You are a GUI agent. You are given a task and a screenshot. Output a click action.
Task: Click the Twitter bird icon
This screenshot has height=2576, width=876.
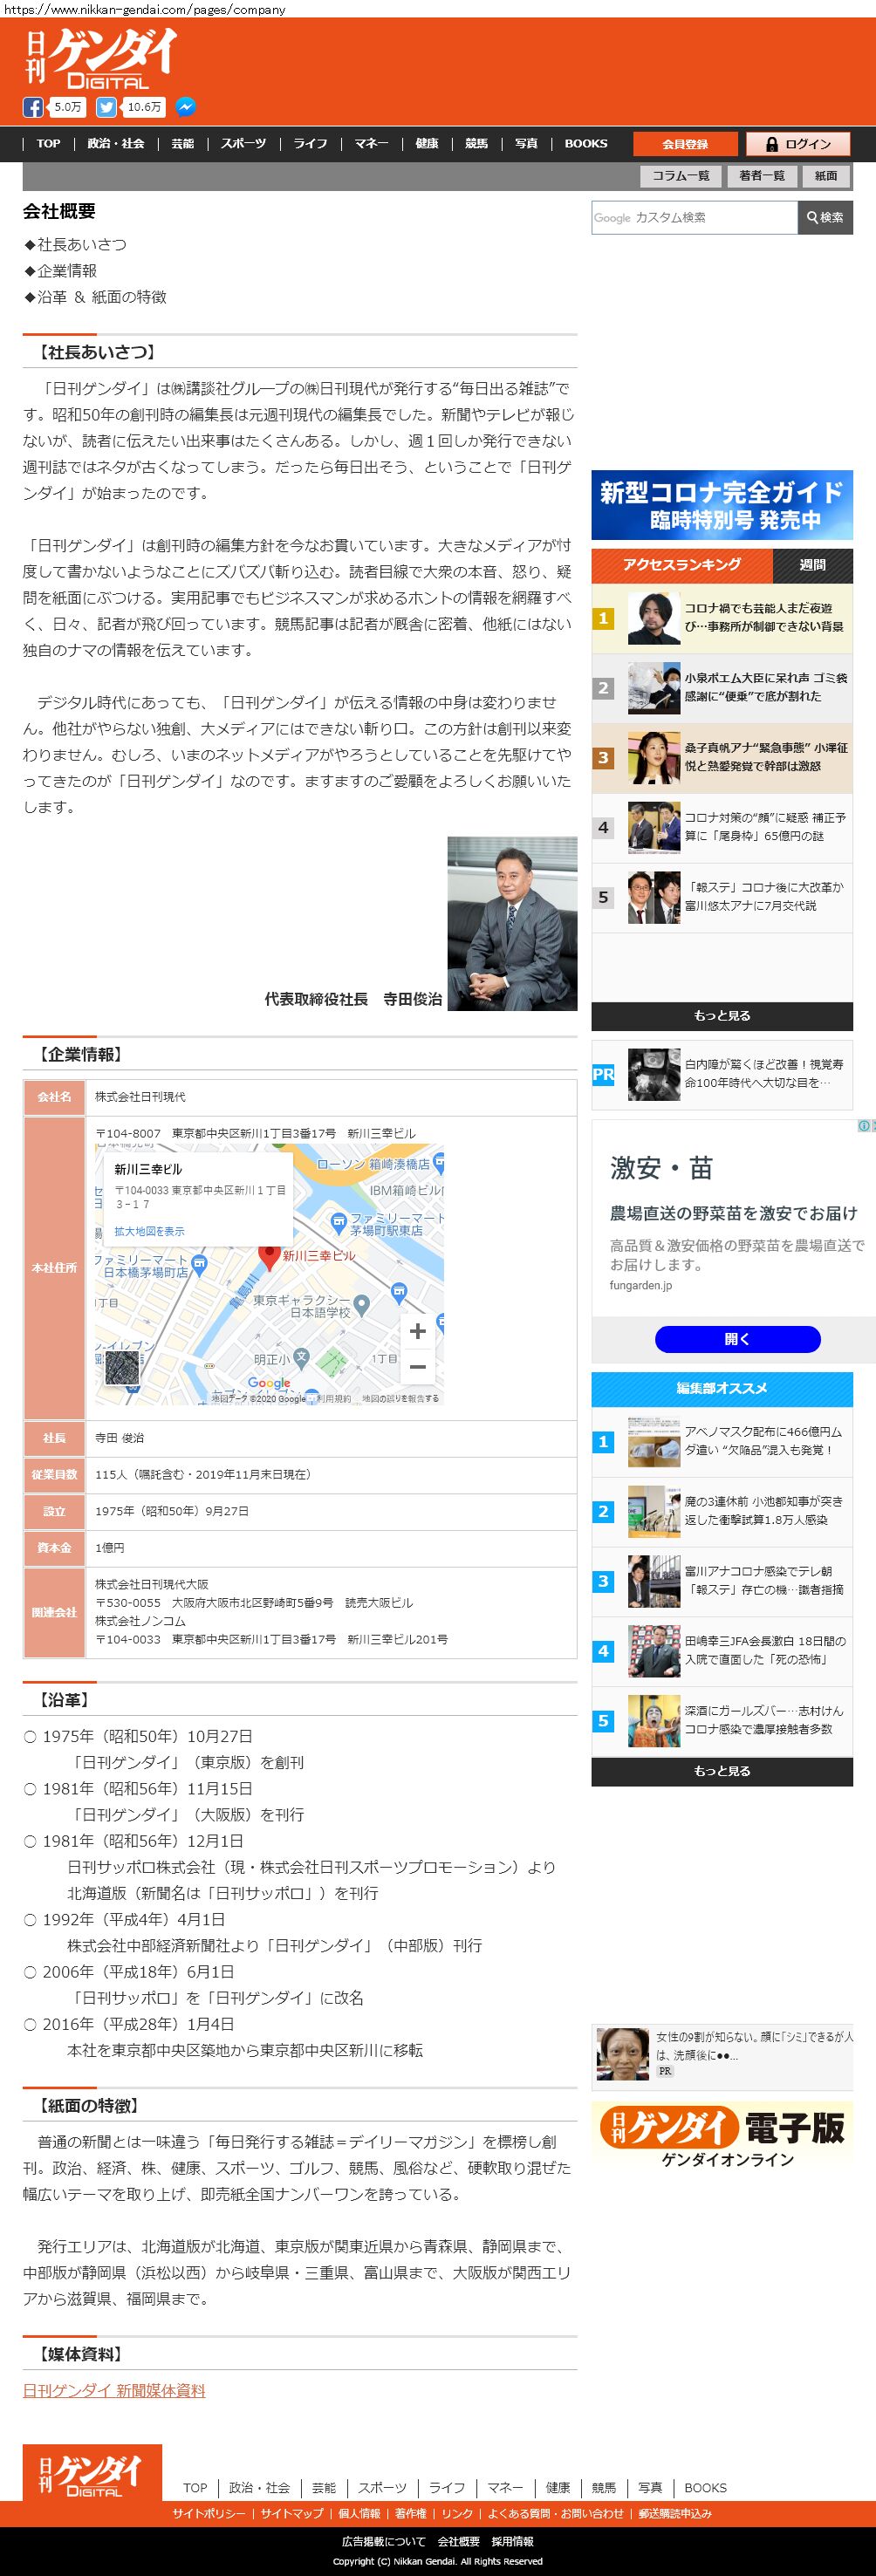tap(106, 107)
